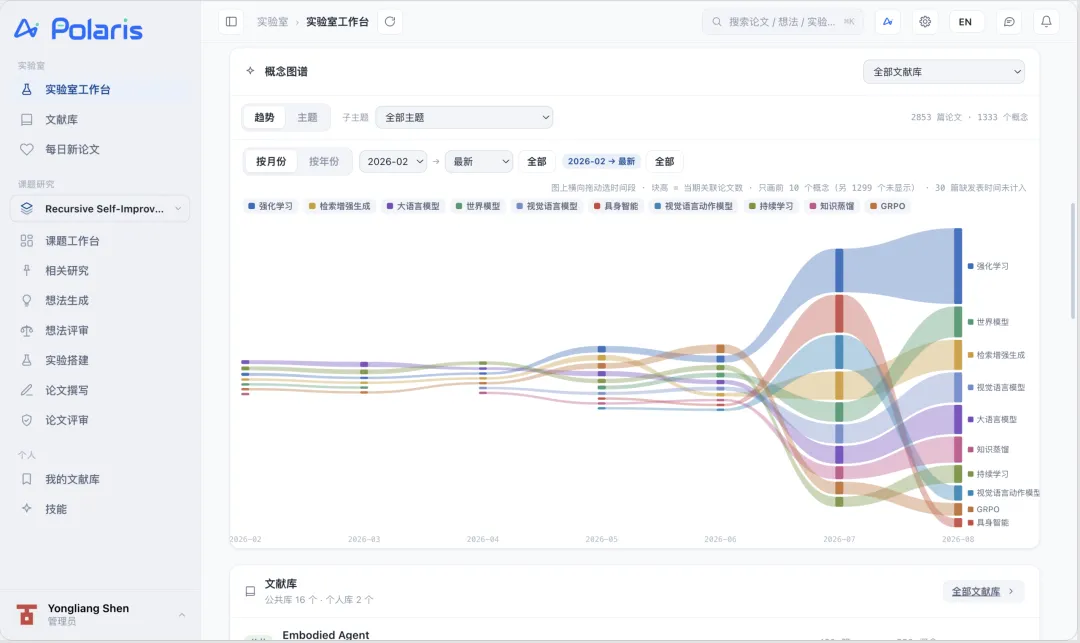Open the 最新 end month dropdown

[479, 162]
